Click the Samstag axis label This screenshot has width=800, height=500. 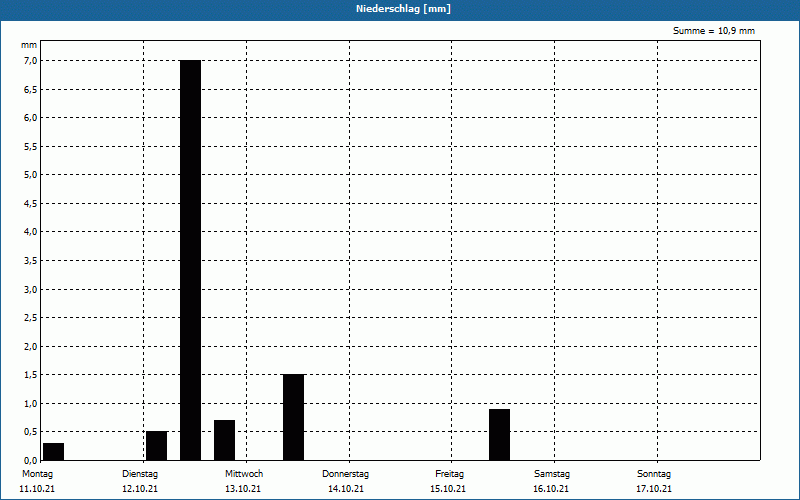552,474
